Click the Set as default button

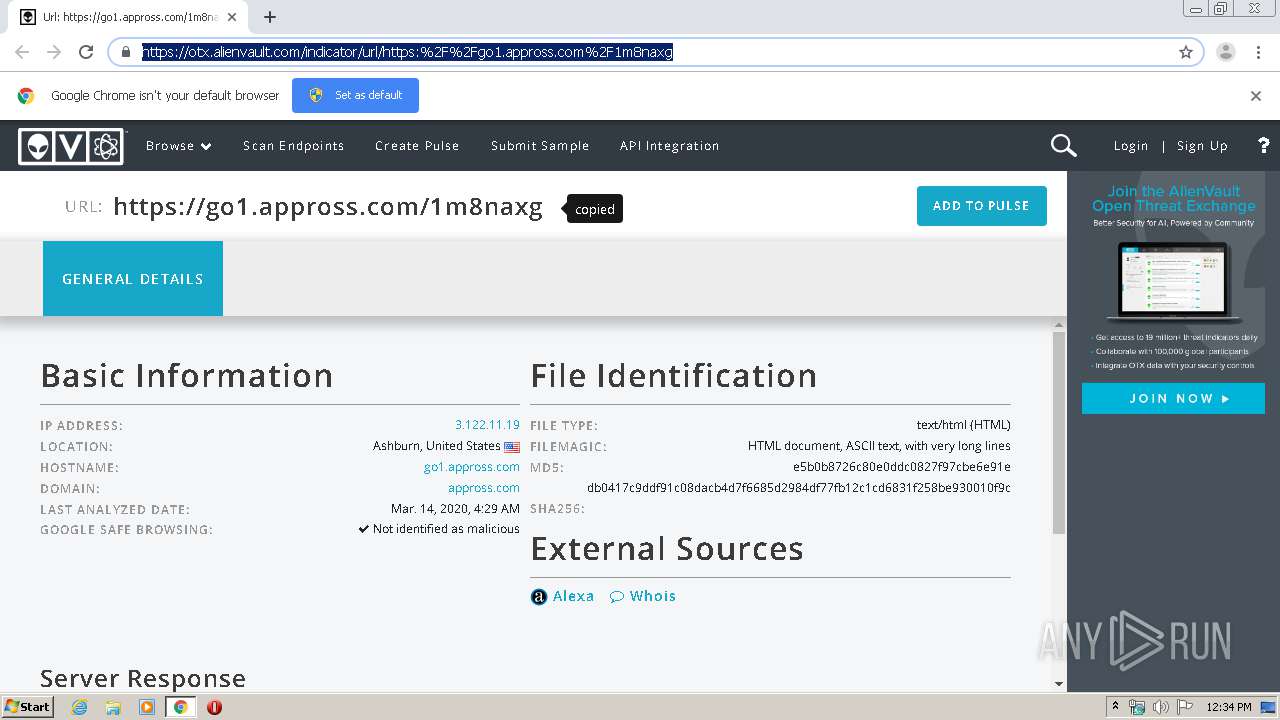click(x=355, y=95)
